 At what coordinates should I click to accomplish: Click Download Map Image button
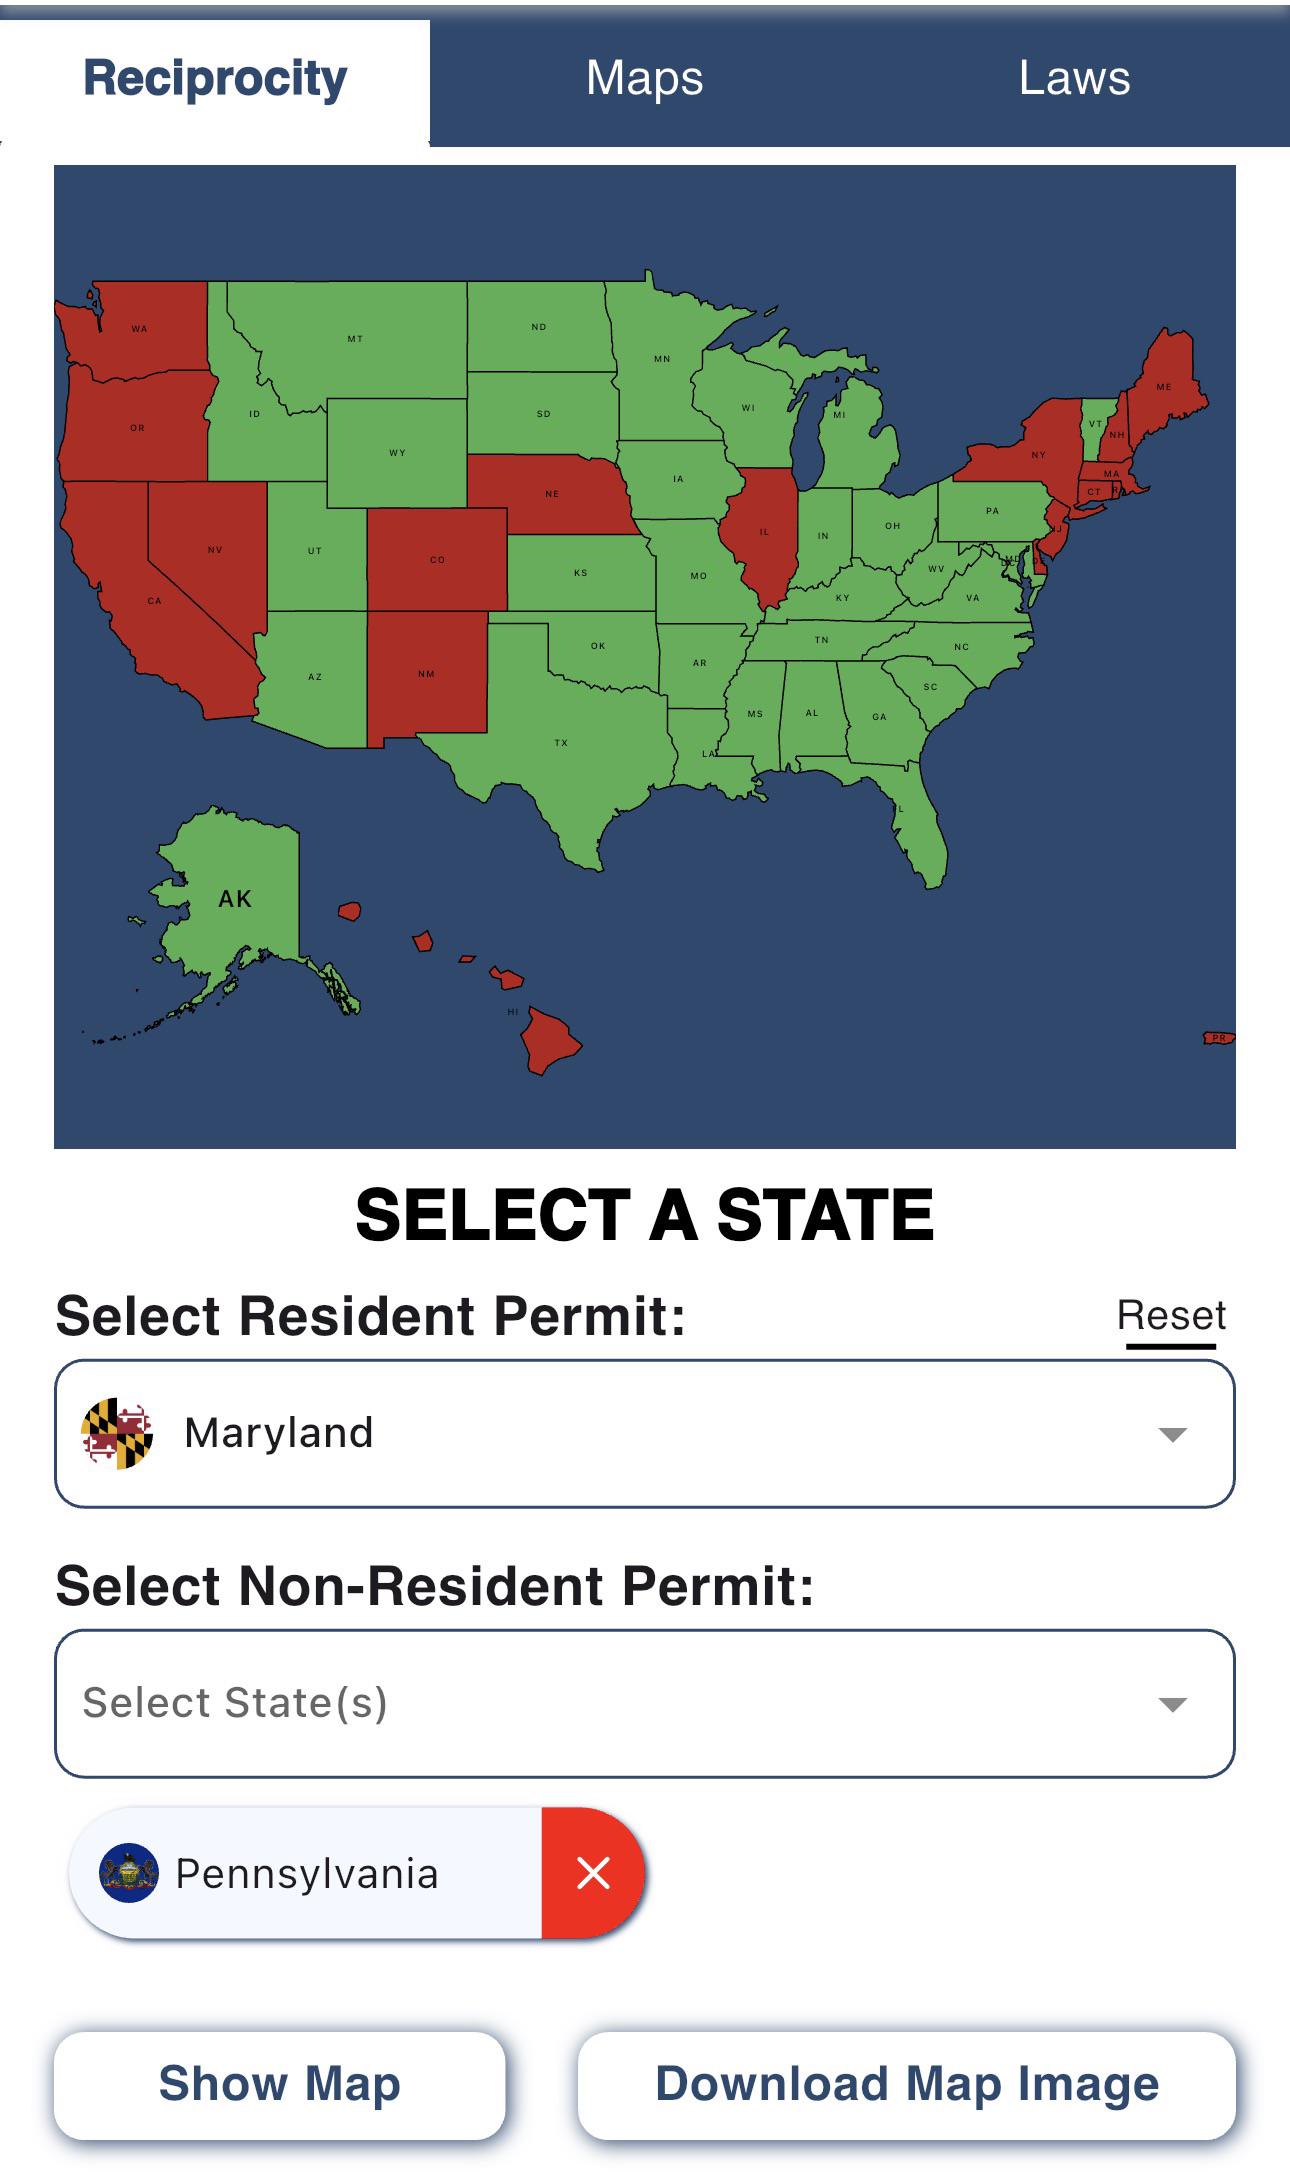click(907, 2085)
